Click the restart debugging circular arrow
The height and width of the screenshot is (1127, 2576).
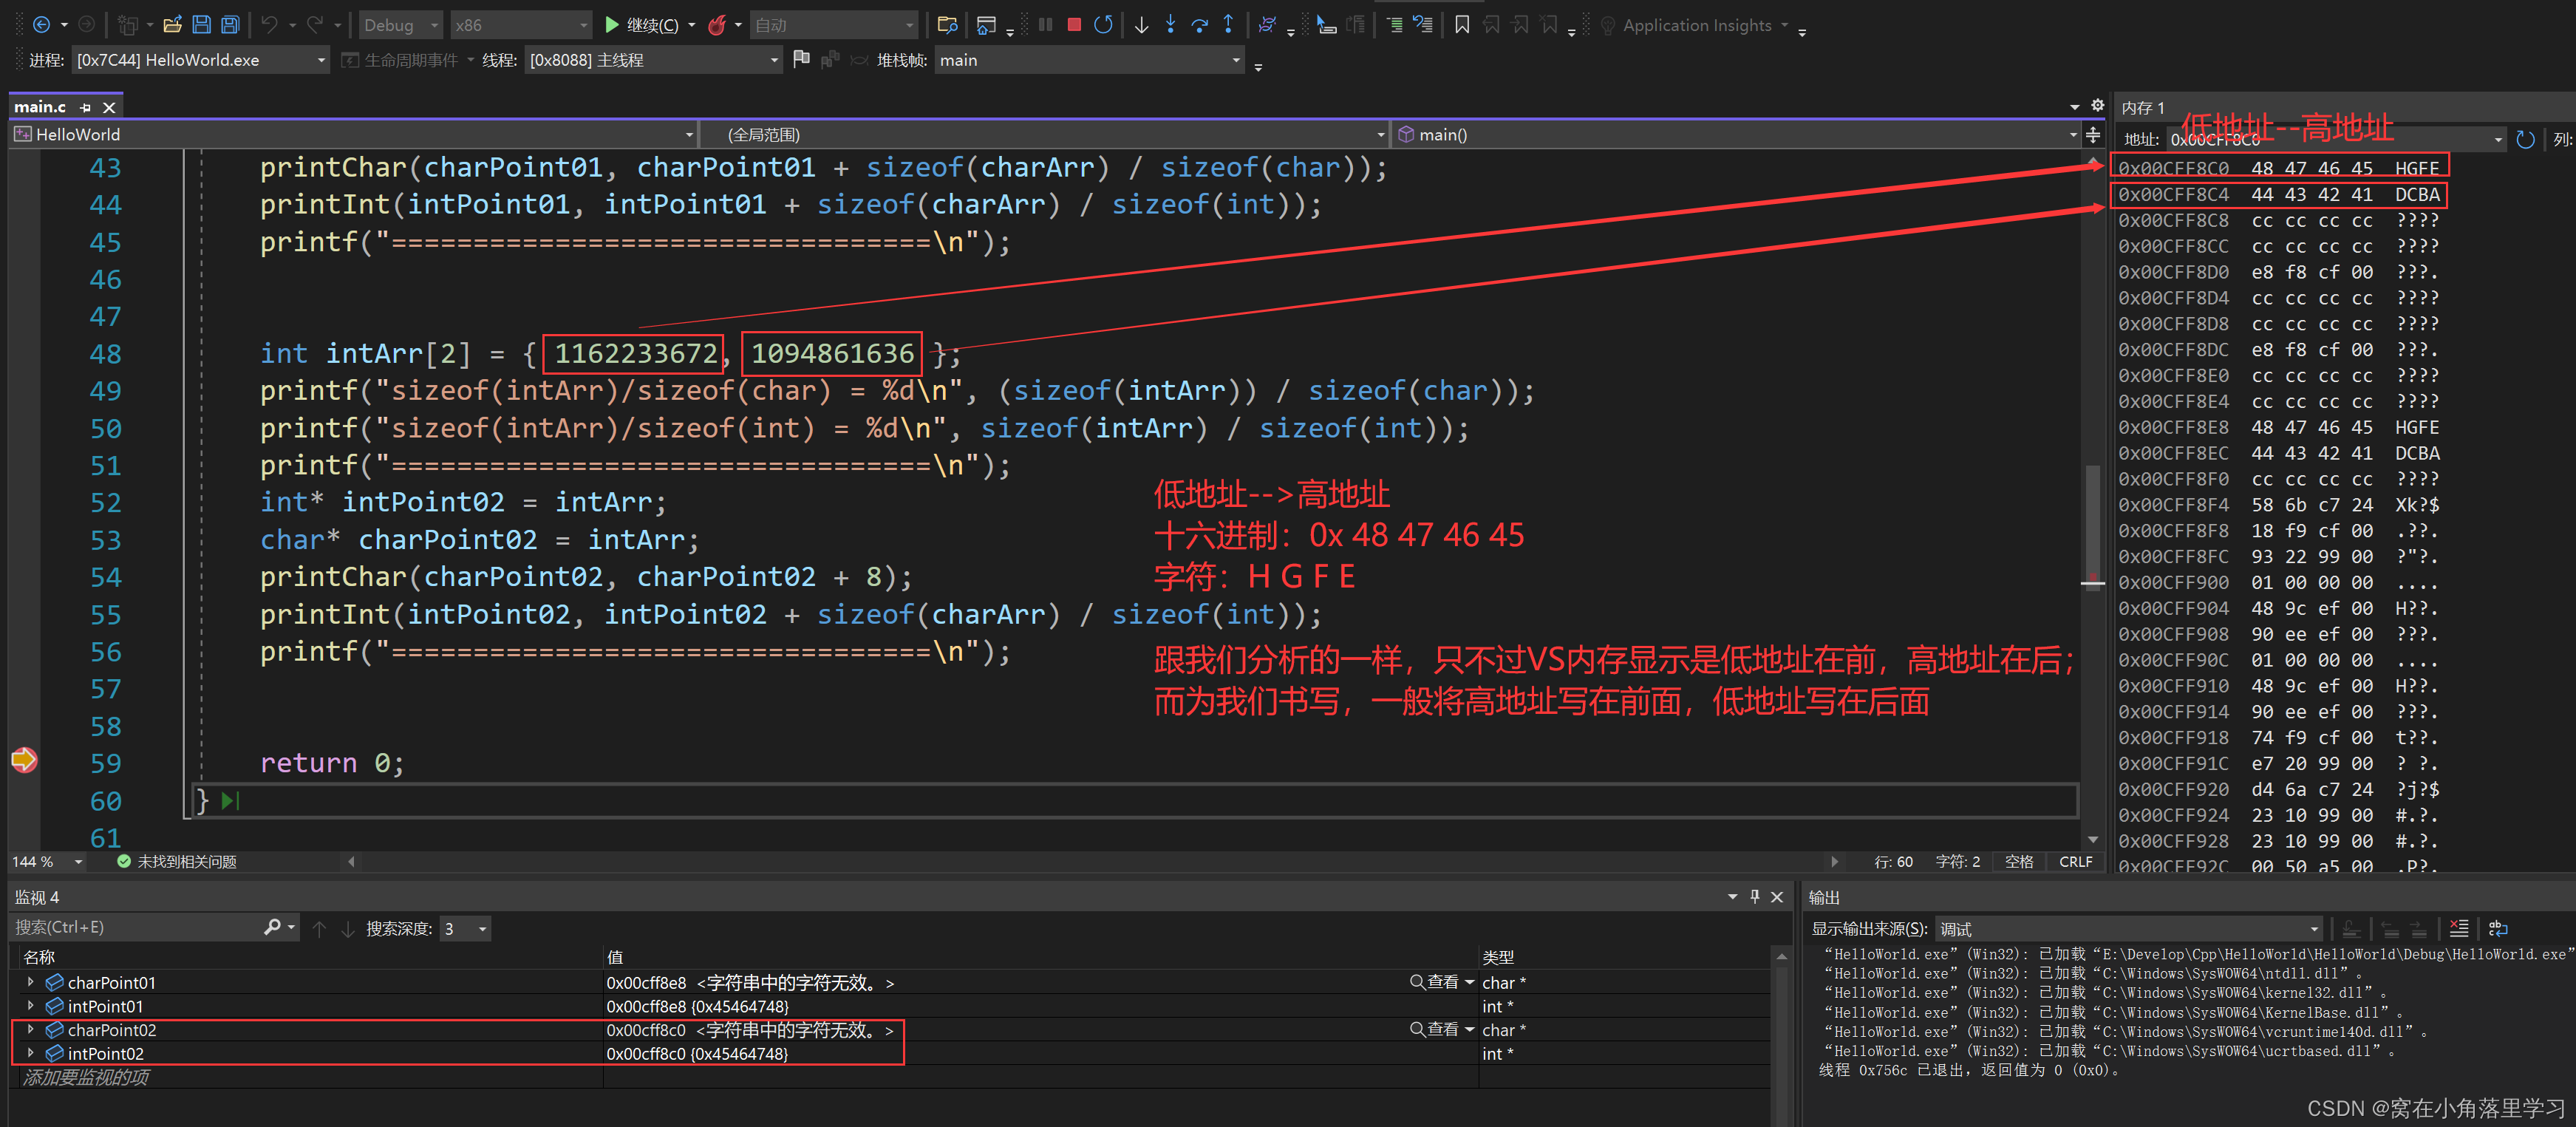coord(1103,25)
